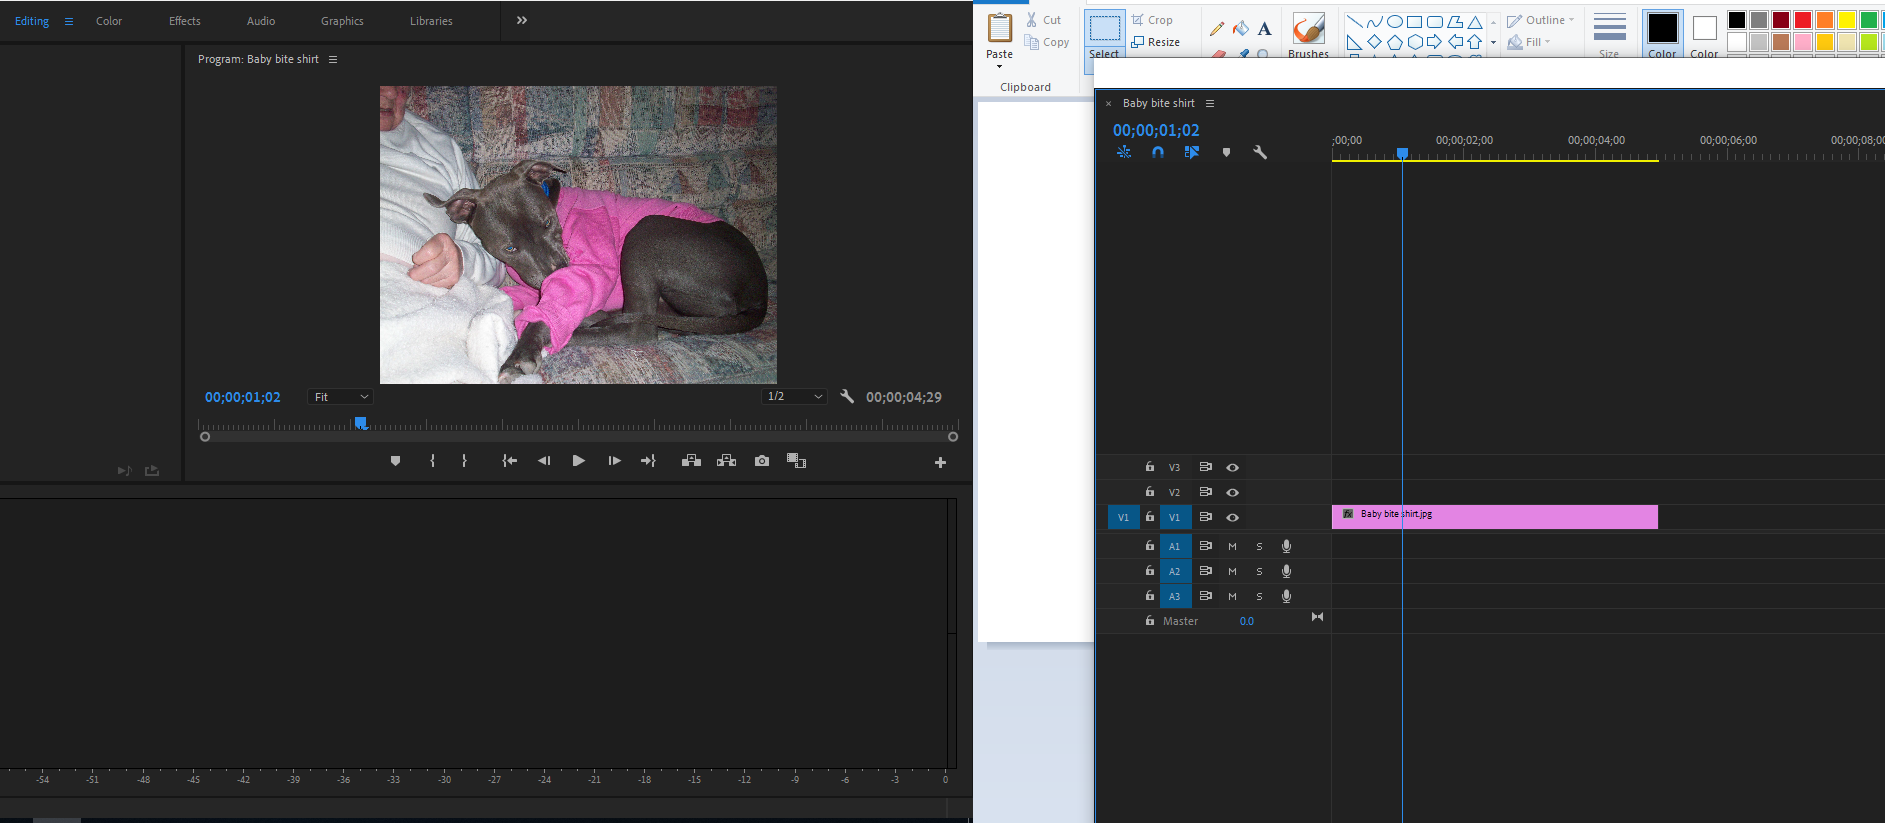Image resolution: width=1885 pixels, height=823 pixels.
Task: Click the Extract button in Program monitor
Action: pos(727,461)
